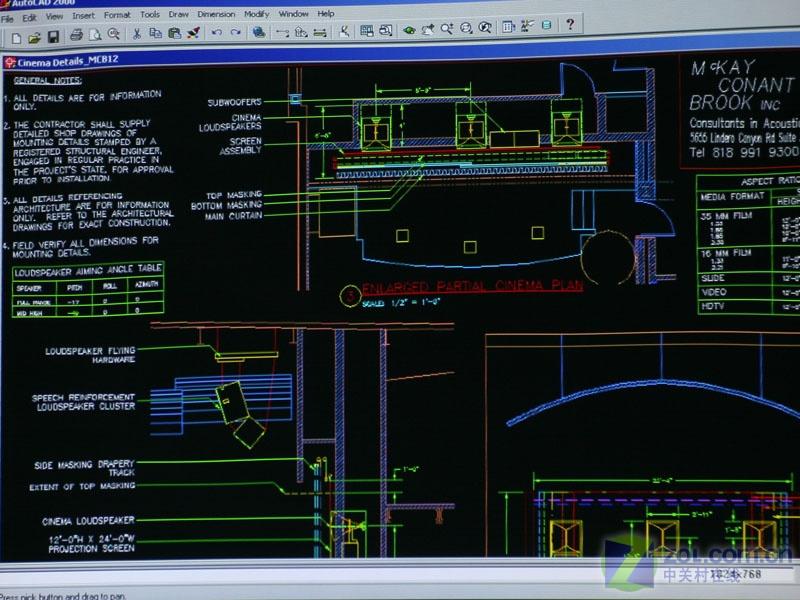This screenshot has width=800, height=600.
Task: Click the Open file folder icon
Action: pyautogui.click(x=35, y=38)
